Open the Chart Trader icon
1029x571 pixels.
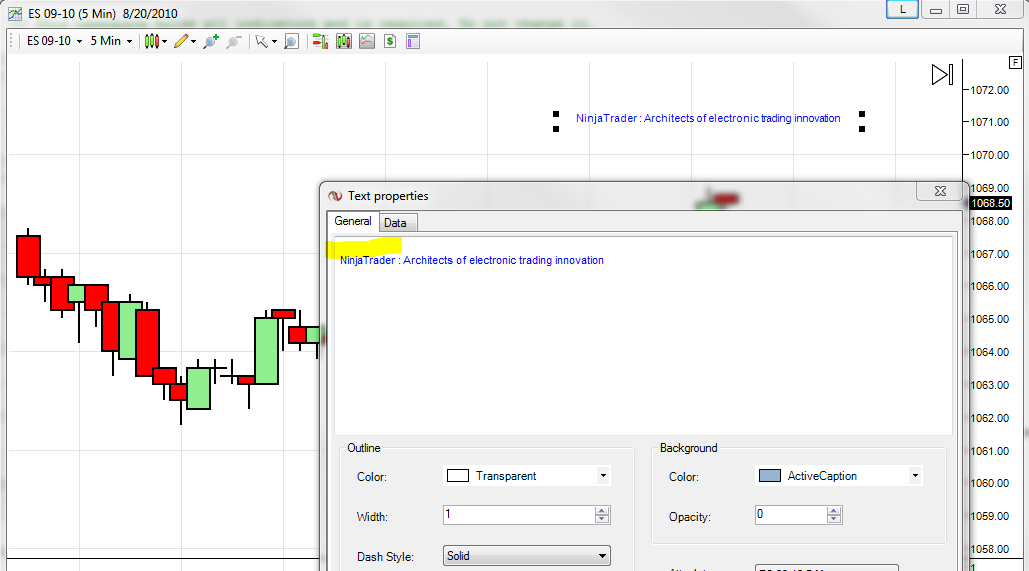coord(320,41)
